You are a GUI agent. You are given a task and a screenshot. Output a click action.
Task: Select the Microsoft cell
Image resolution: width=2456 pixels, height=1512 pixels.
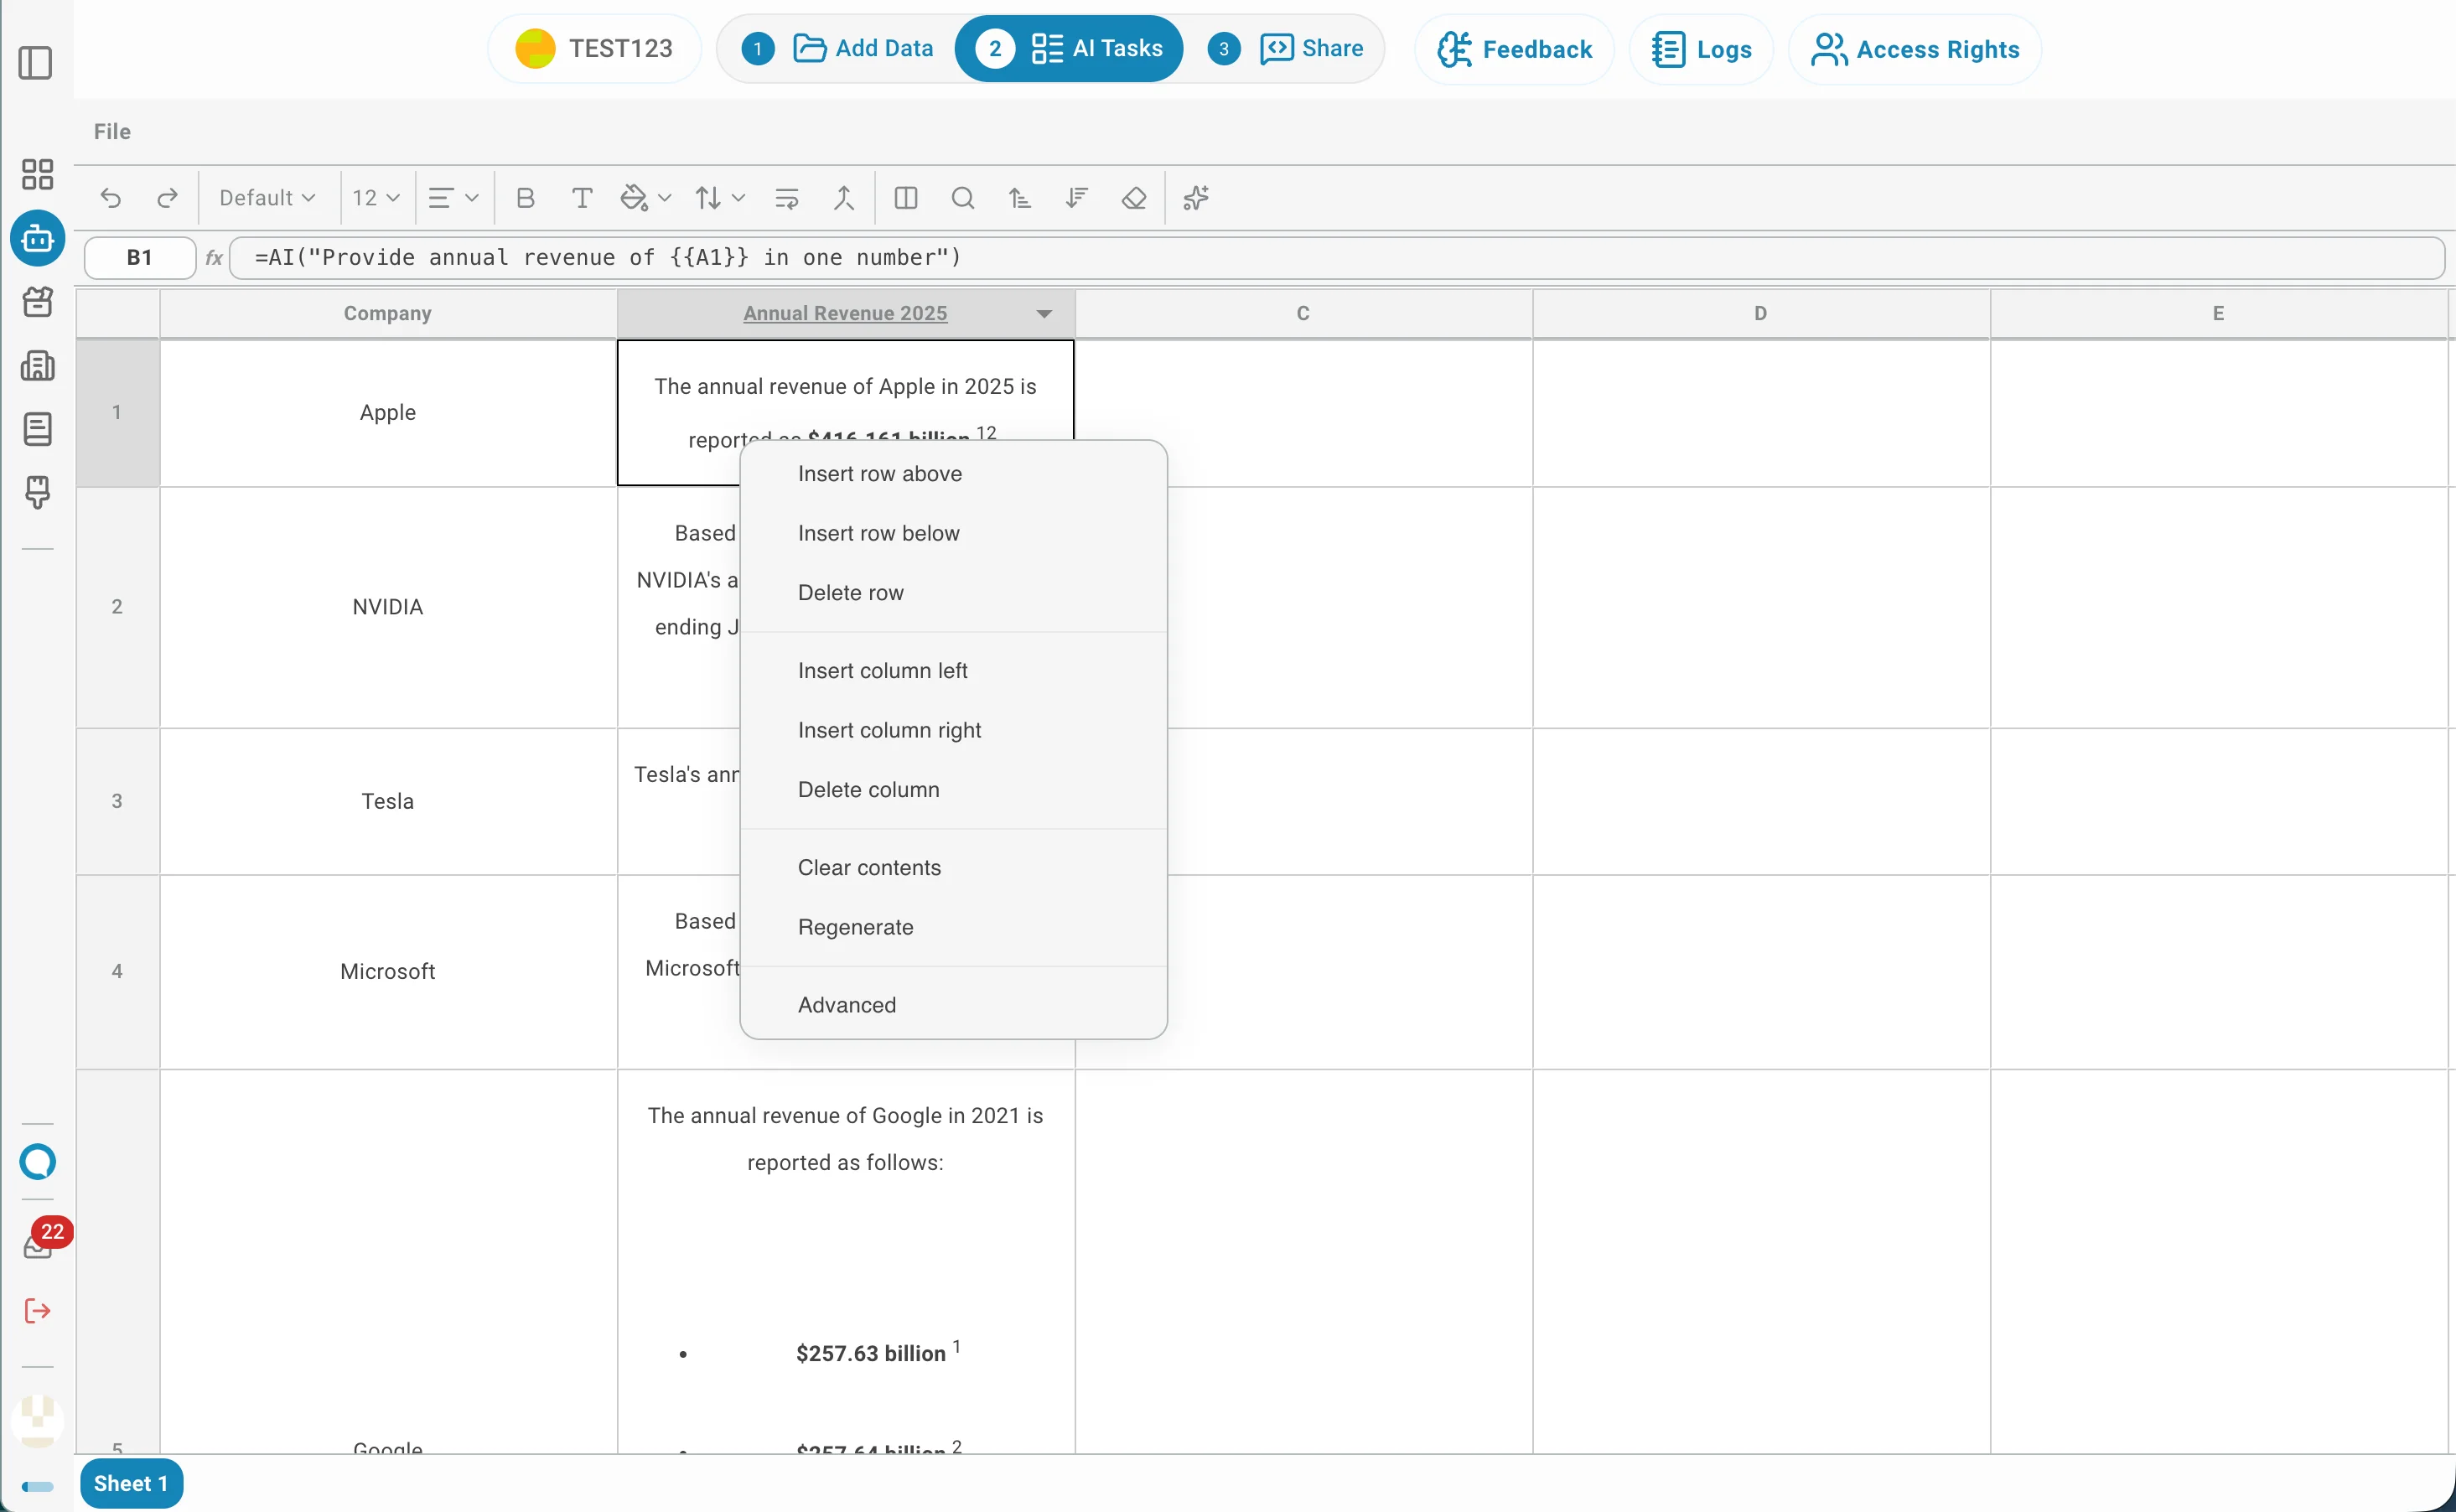click(388, 971)
